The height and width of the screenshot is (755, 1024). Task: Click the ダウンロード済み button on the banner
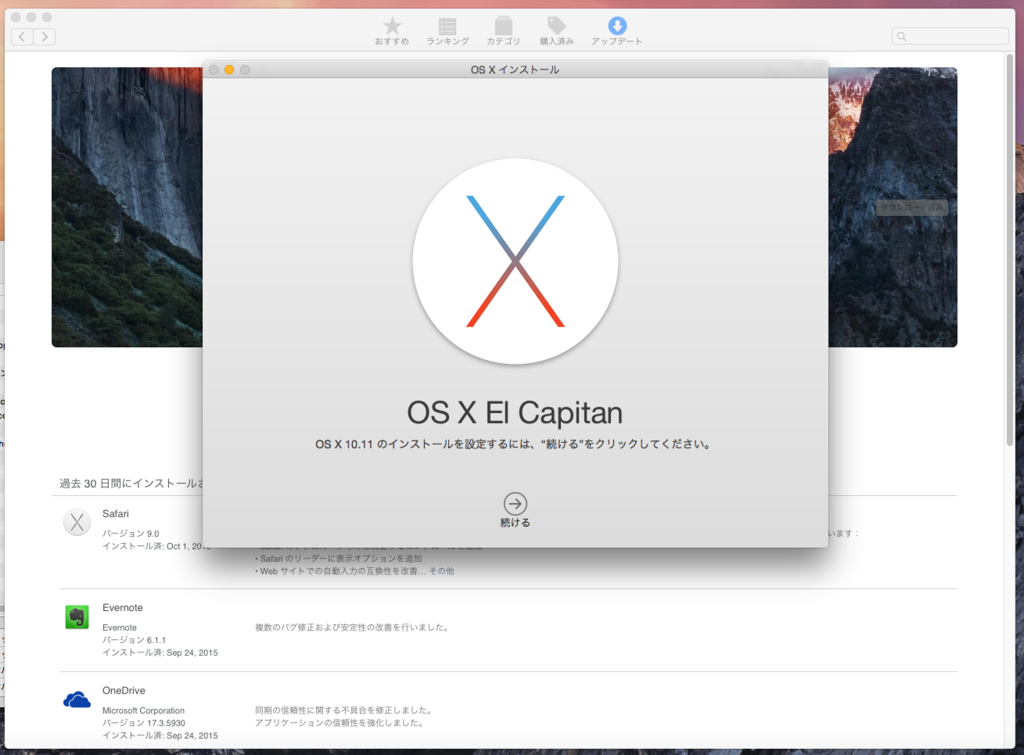pyautogui.click(x=912, y=208)
